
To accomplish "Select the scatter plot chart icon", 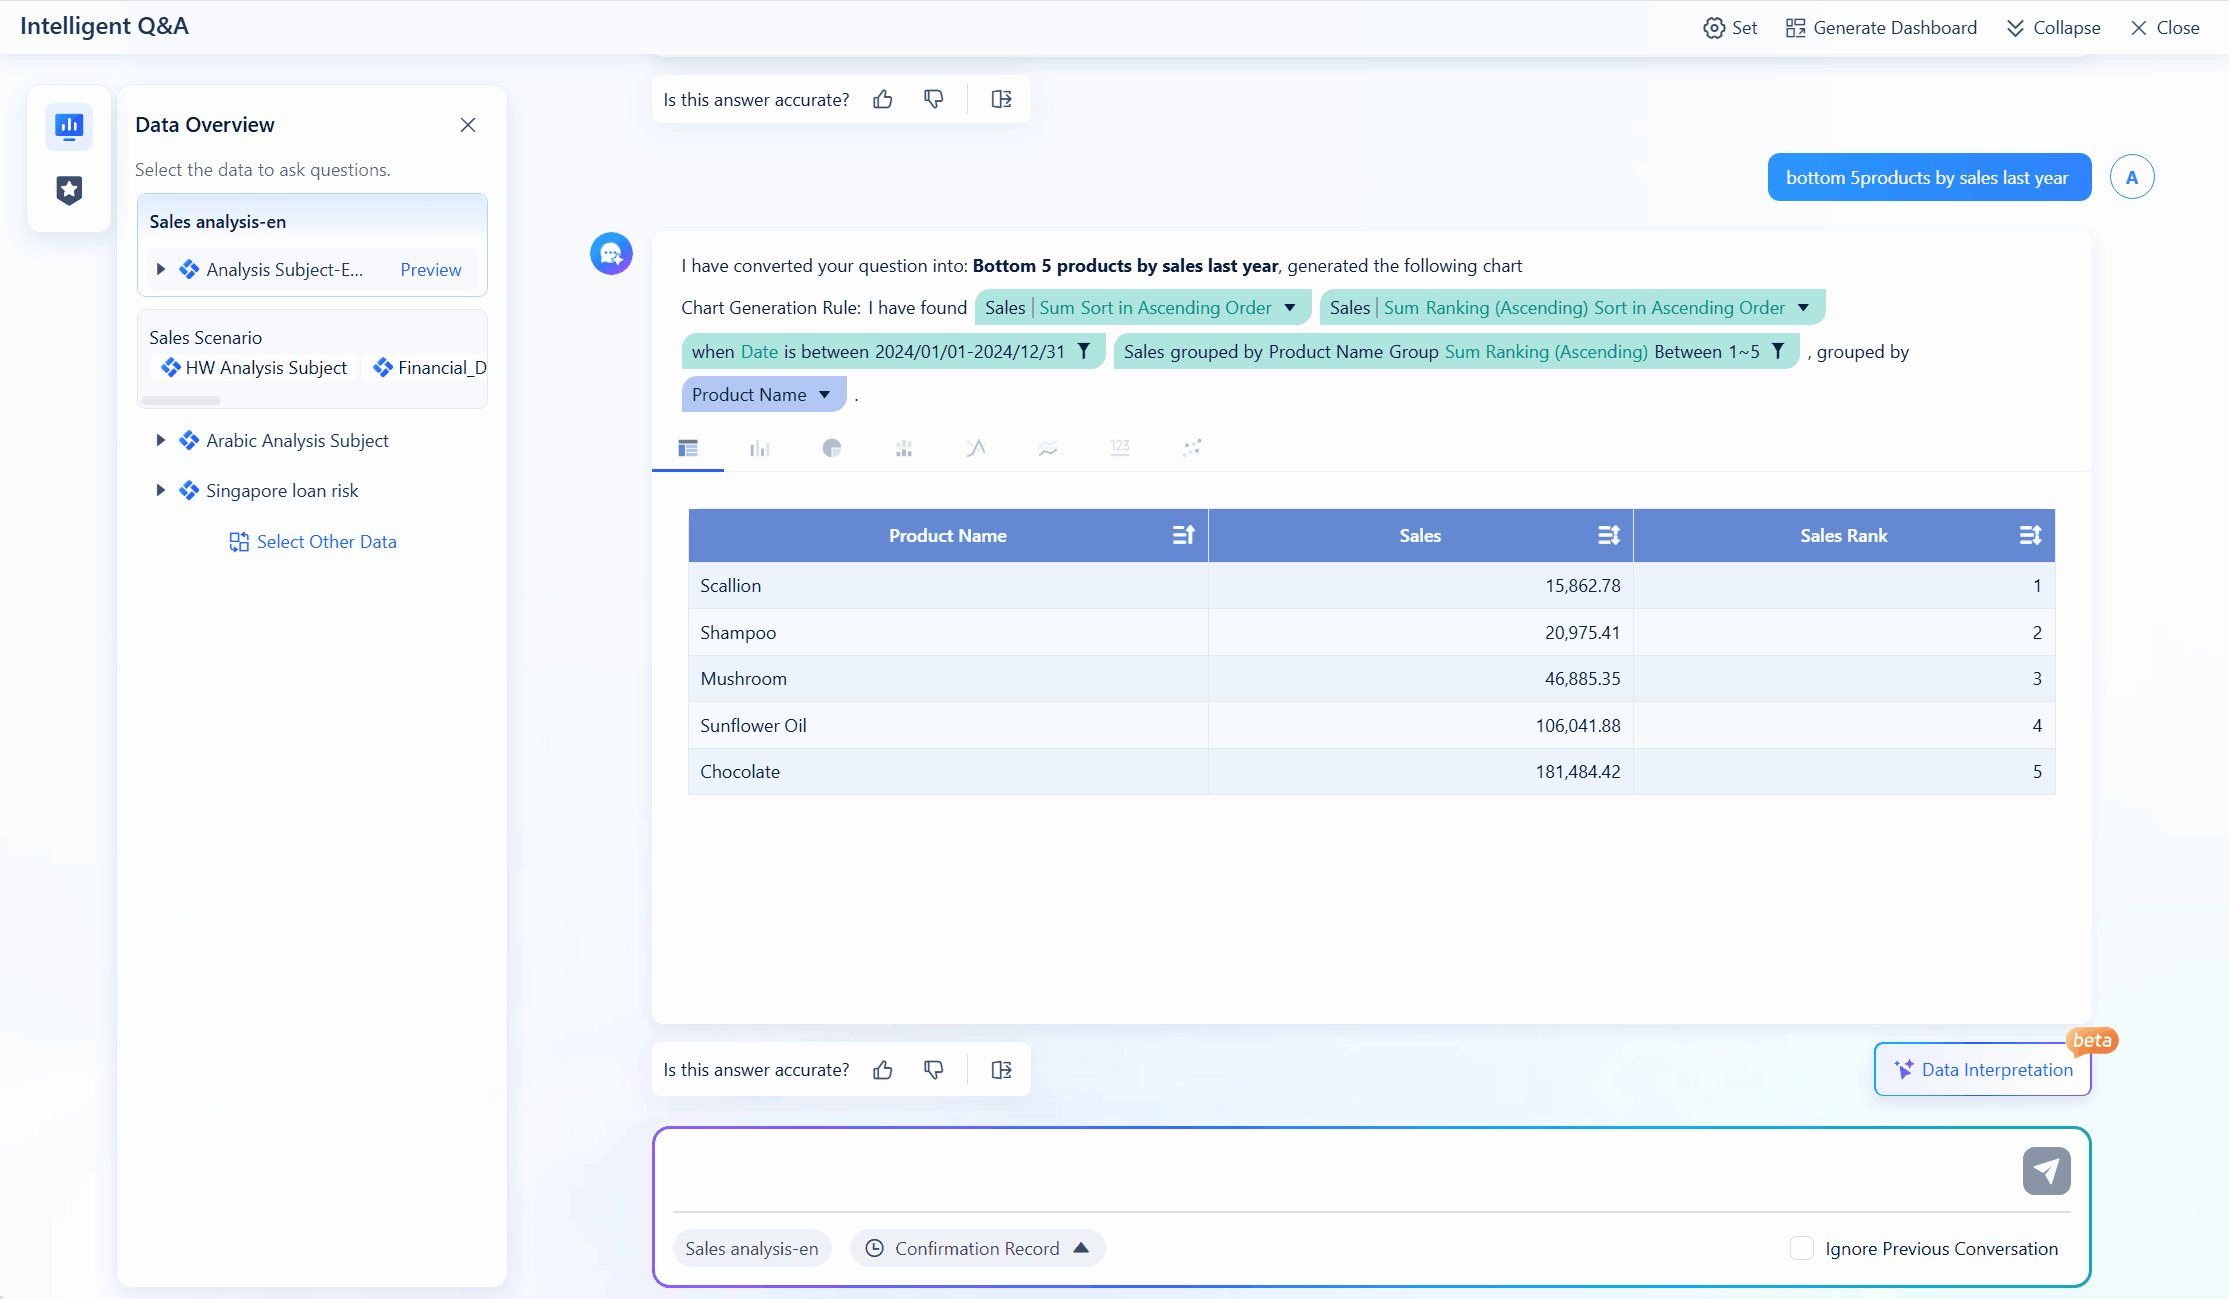I will point(1191,448).
